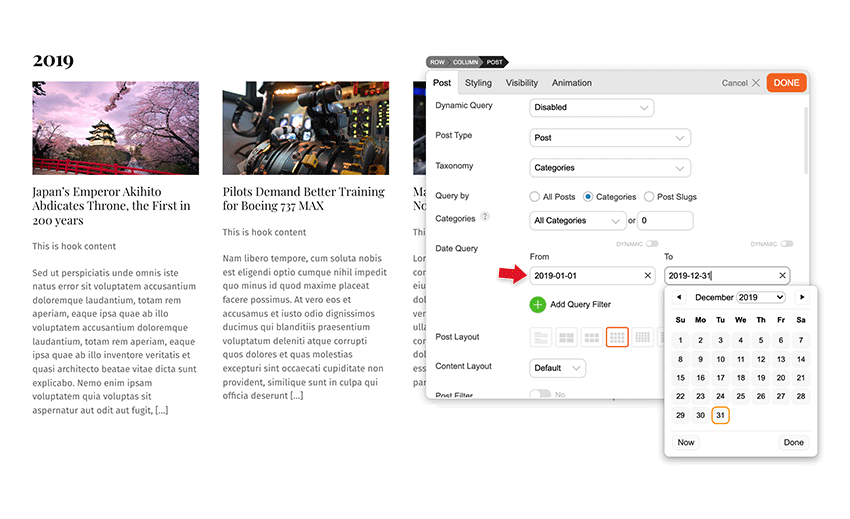Image resolution: width=850 pixels, height=519 pixels.
Task: Click the settings panel vertical scrollbar
Action: pyautogui.click(x=806, y=141)
